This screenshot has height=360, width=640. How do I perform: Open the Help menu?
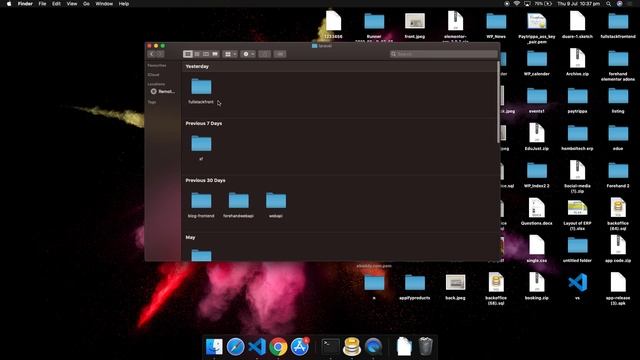click(x=124, y=4)
